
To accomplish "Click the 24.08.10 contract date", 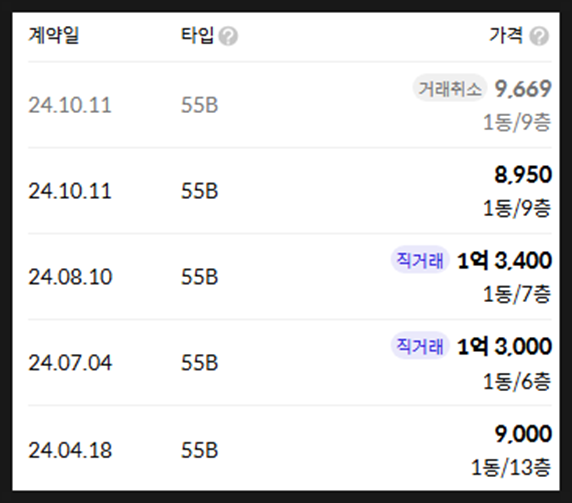I will [x=70, y=277].
